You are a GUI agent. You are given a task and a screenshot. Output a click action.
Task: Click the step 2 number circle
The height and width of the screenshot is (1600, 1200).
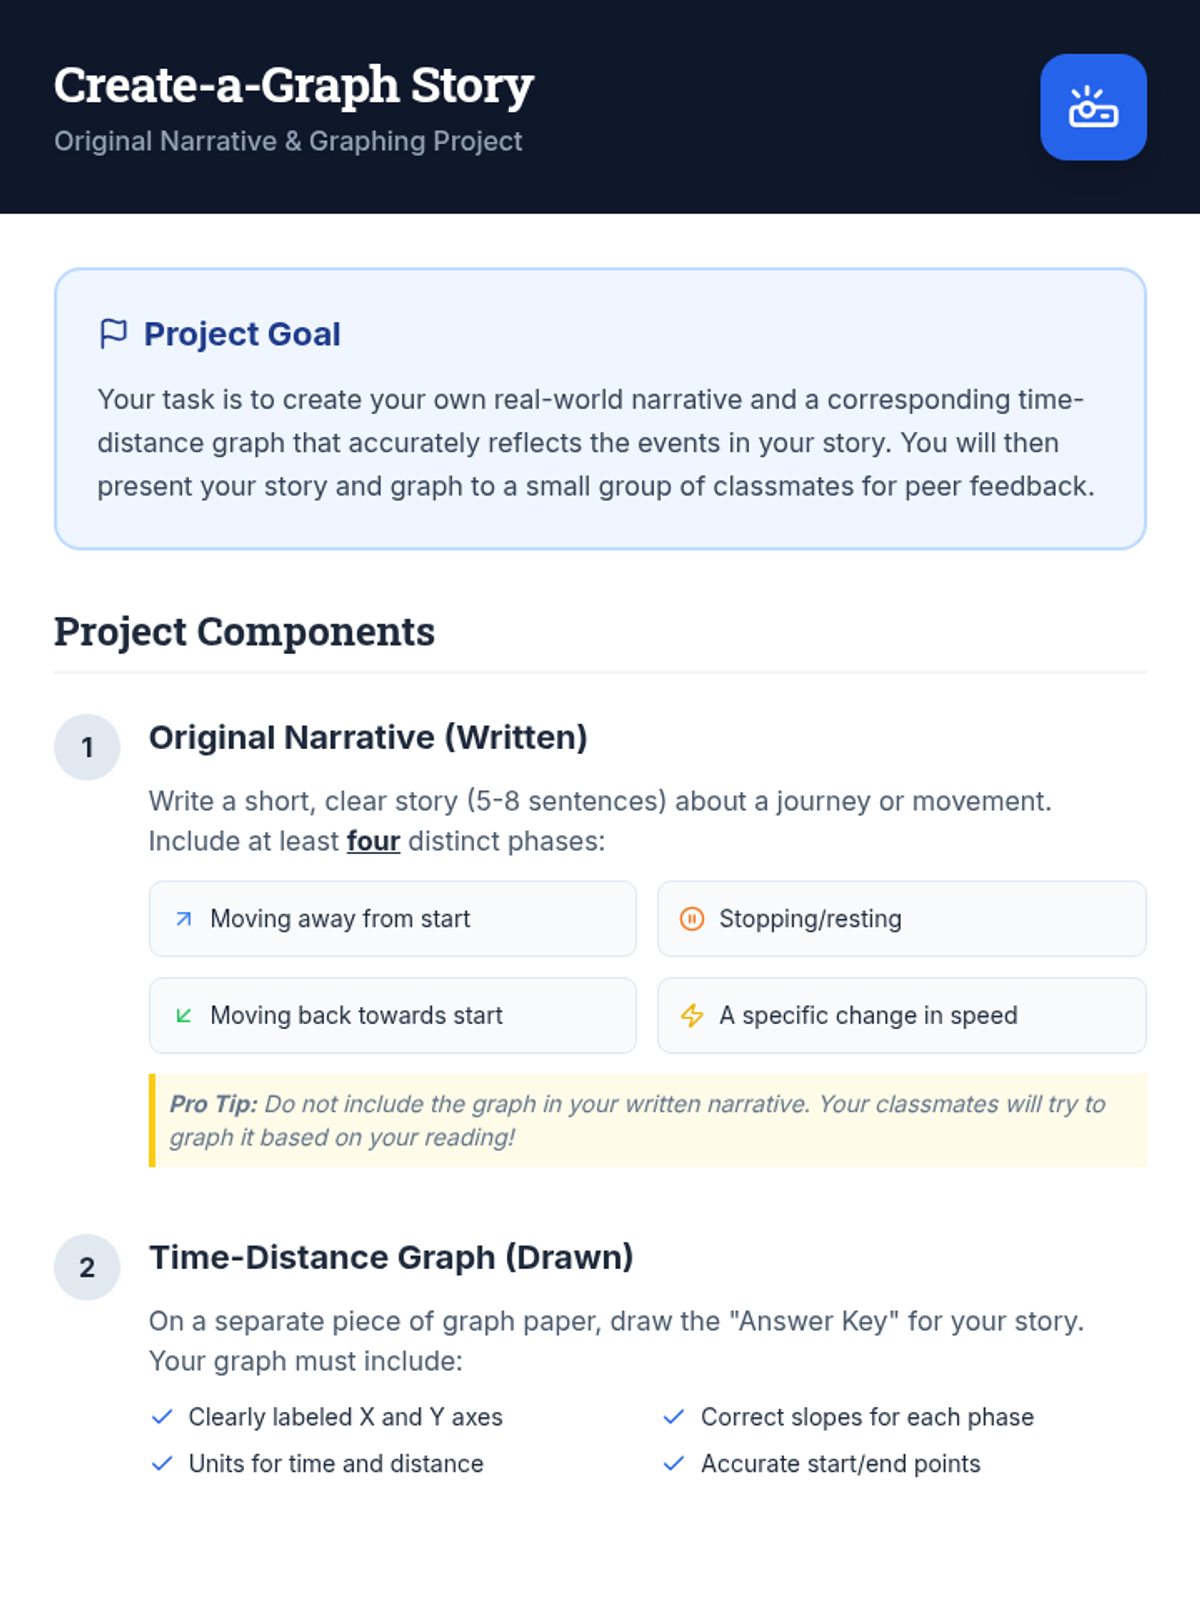tap(87, 1267)
